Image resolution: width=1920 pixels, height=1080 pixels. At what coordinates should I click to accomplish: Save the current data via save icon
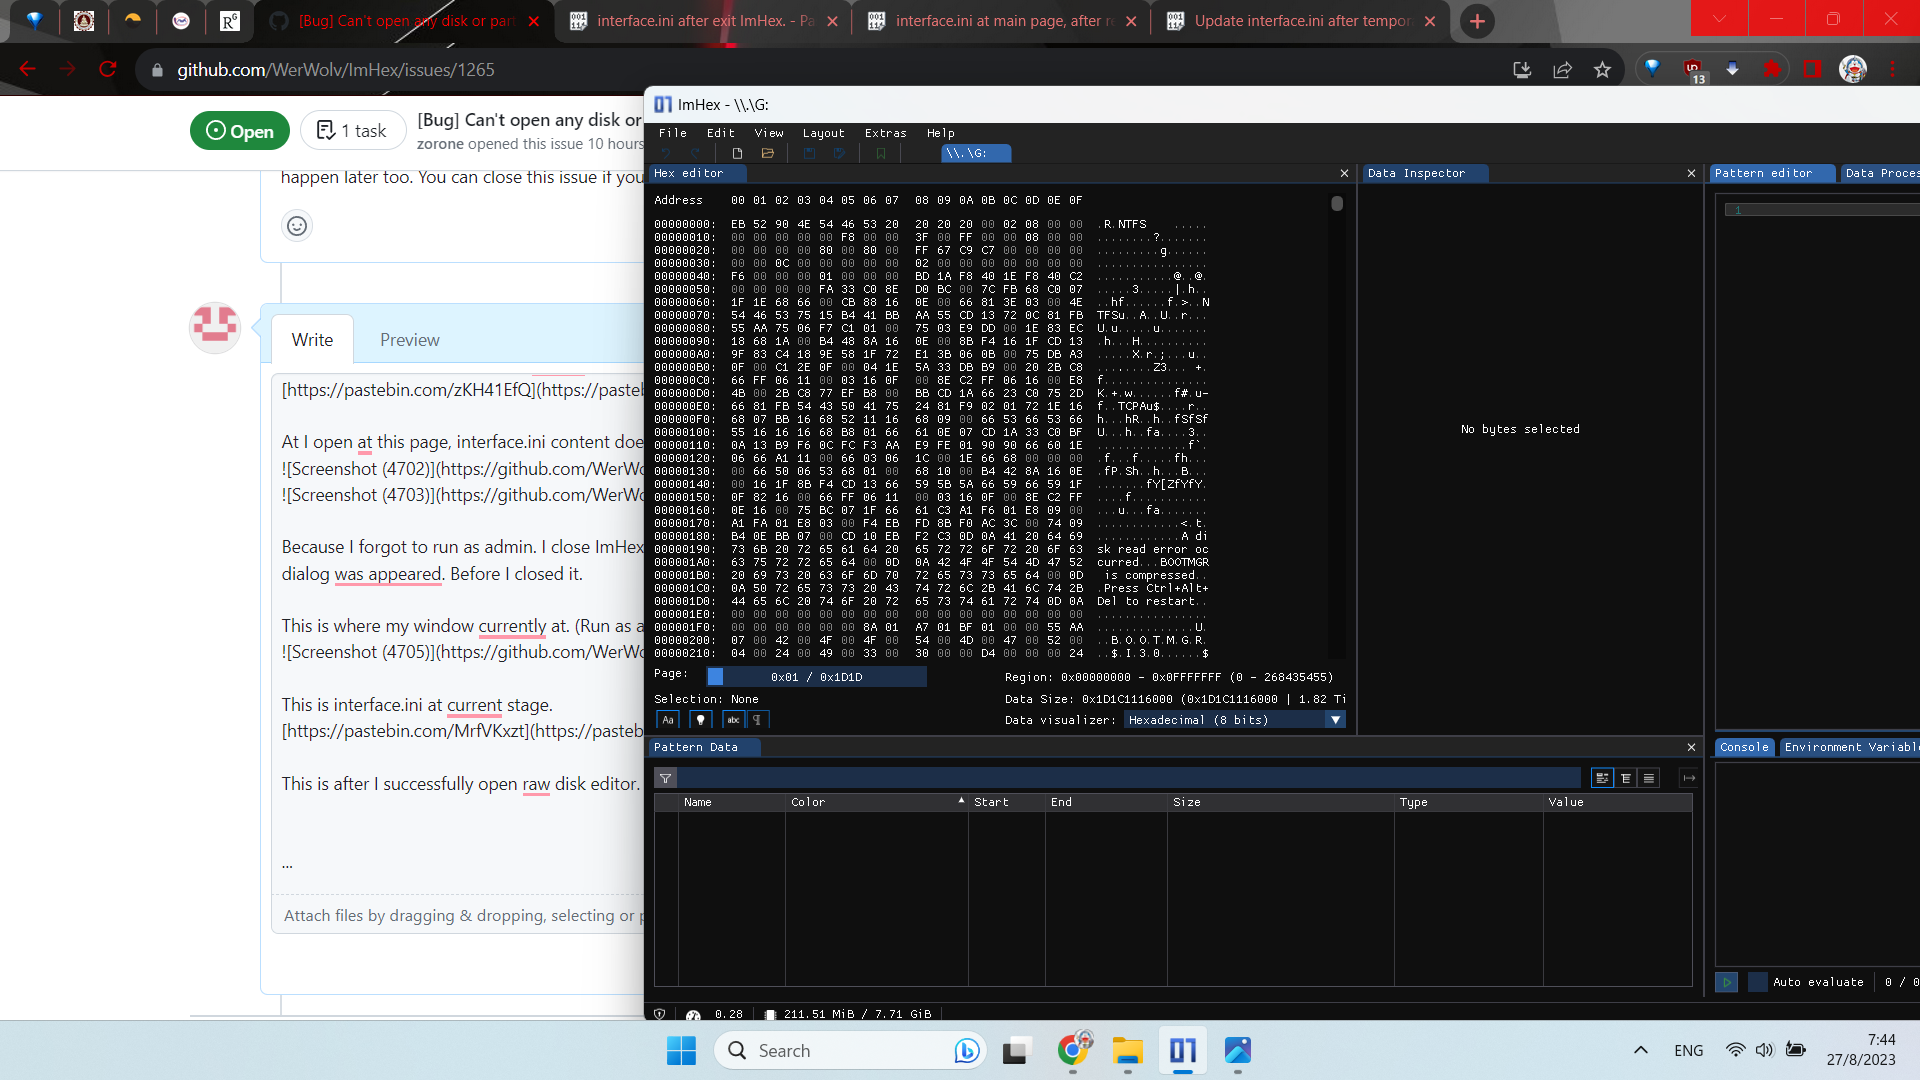[810, 153]
